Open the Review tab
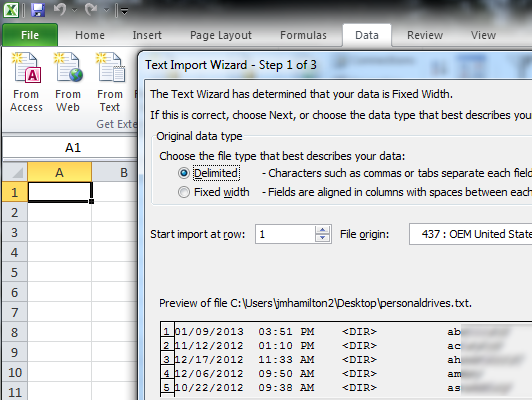Screen dimensions: 532x400 (x=425, y=35)
